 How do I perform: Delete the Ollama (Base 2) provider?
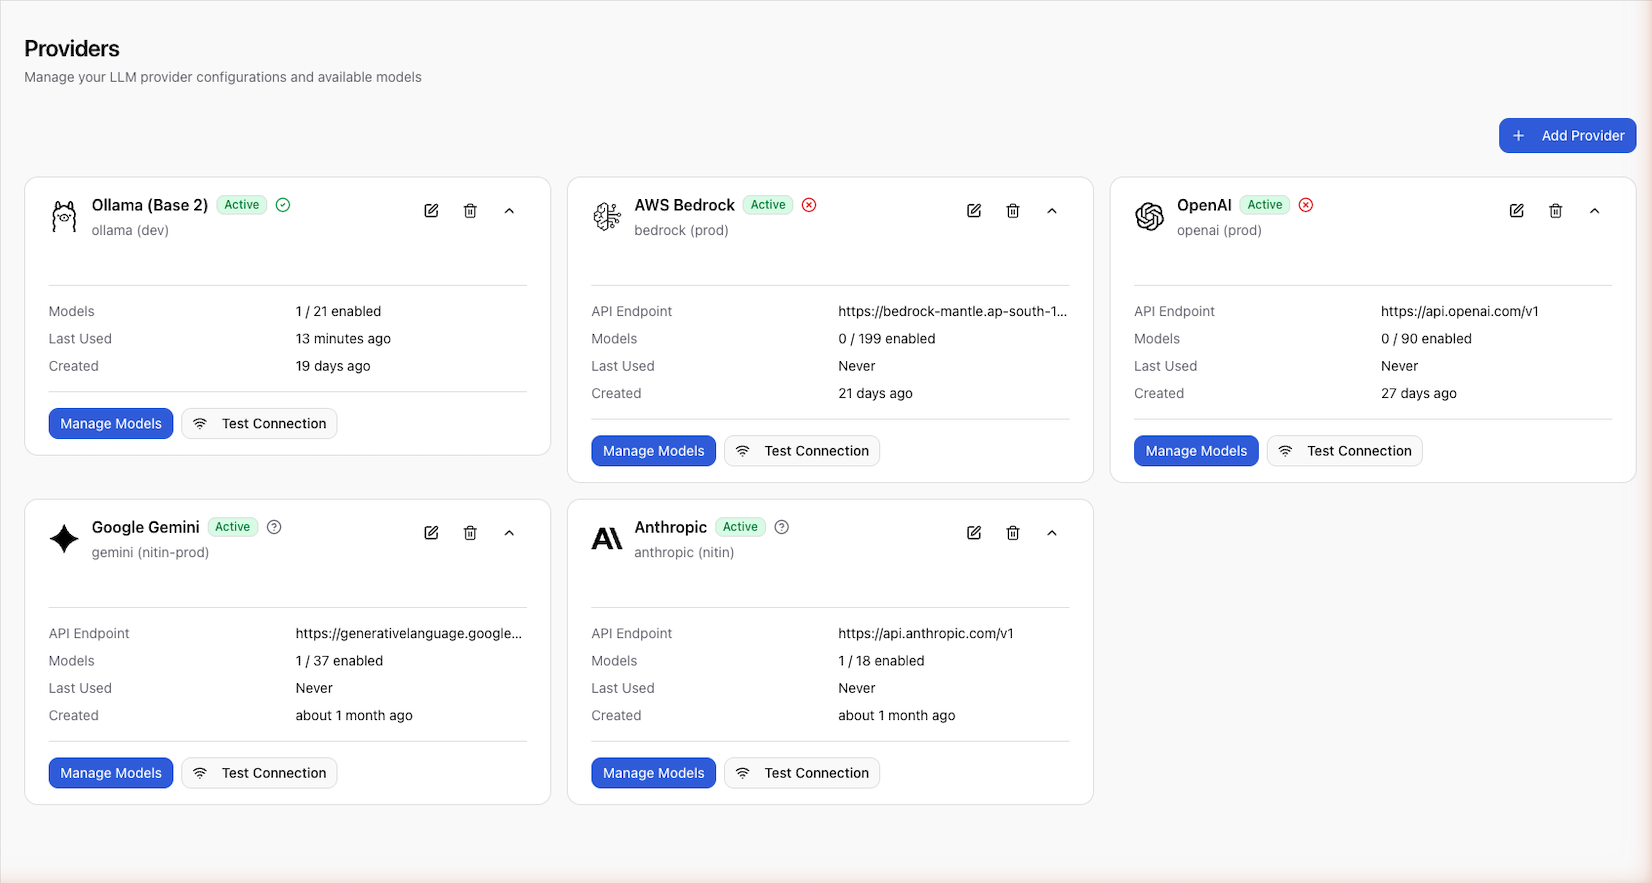click(x=470, y=211)
